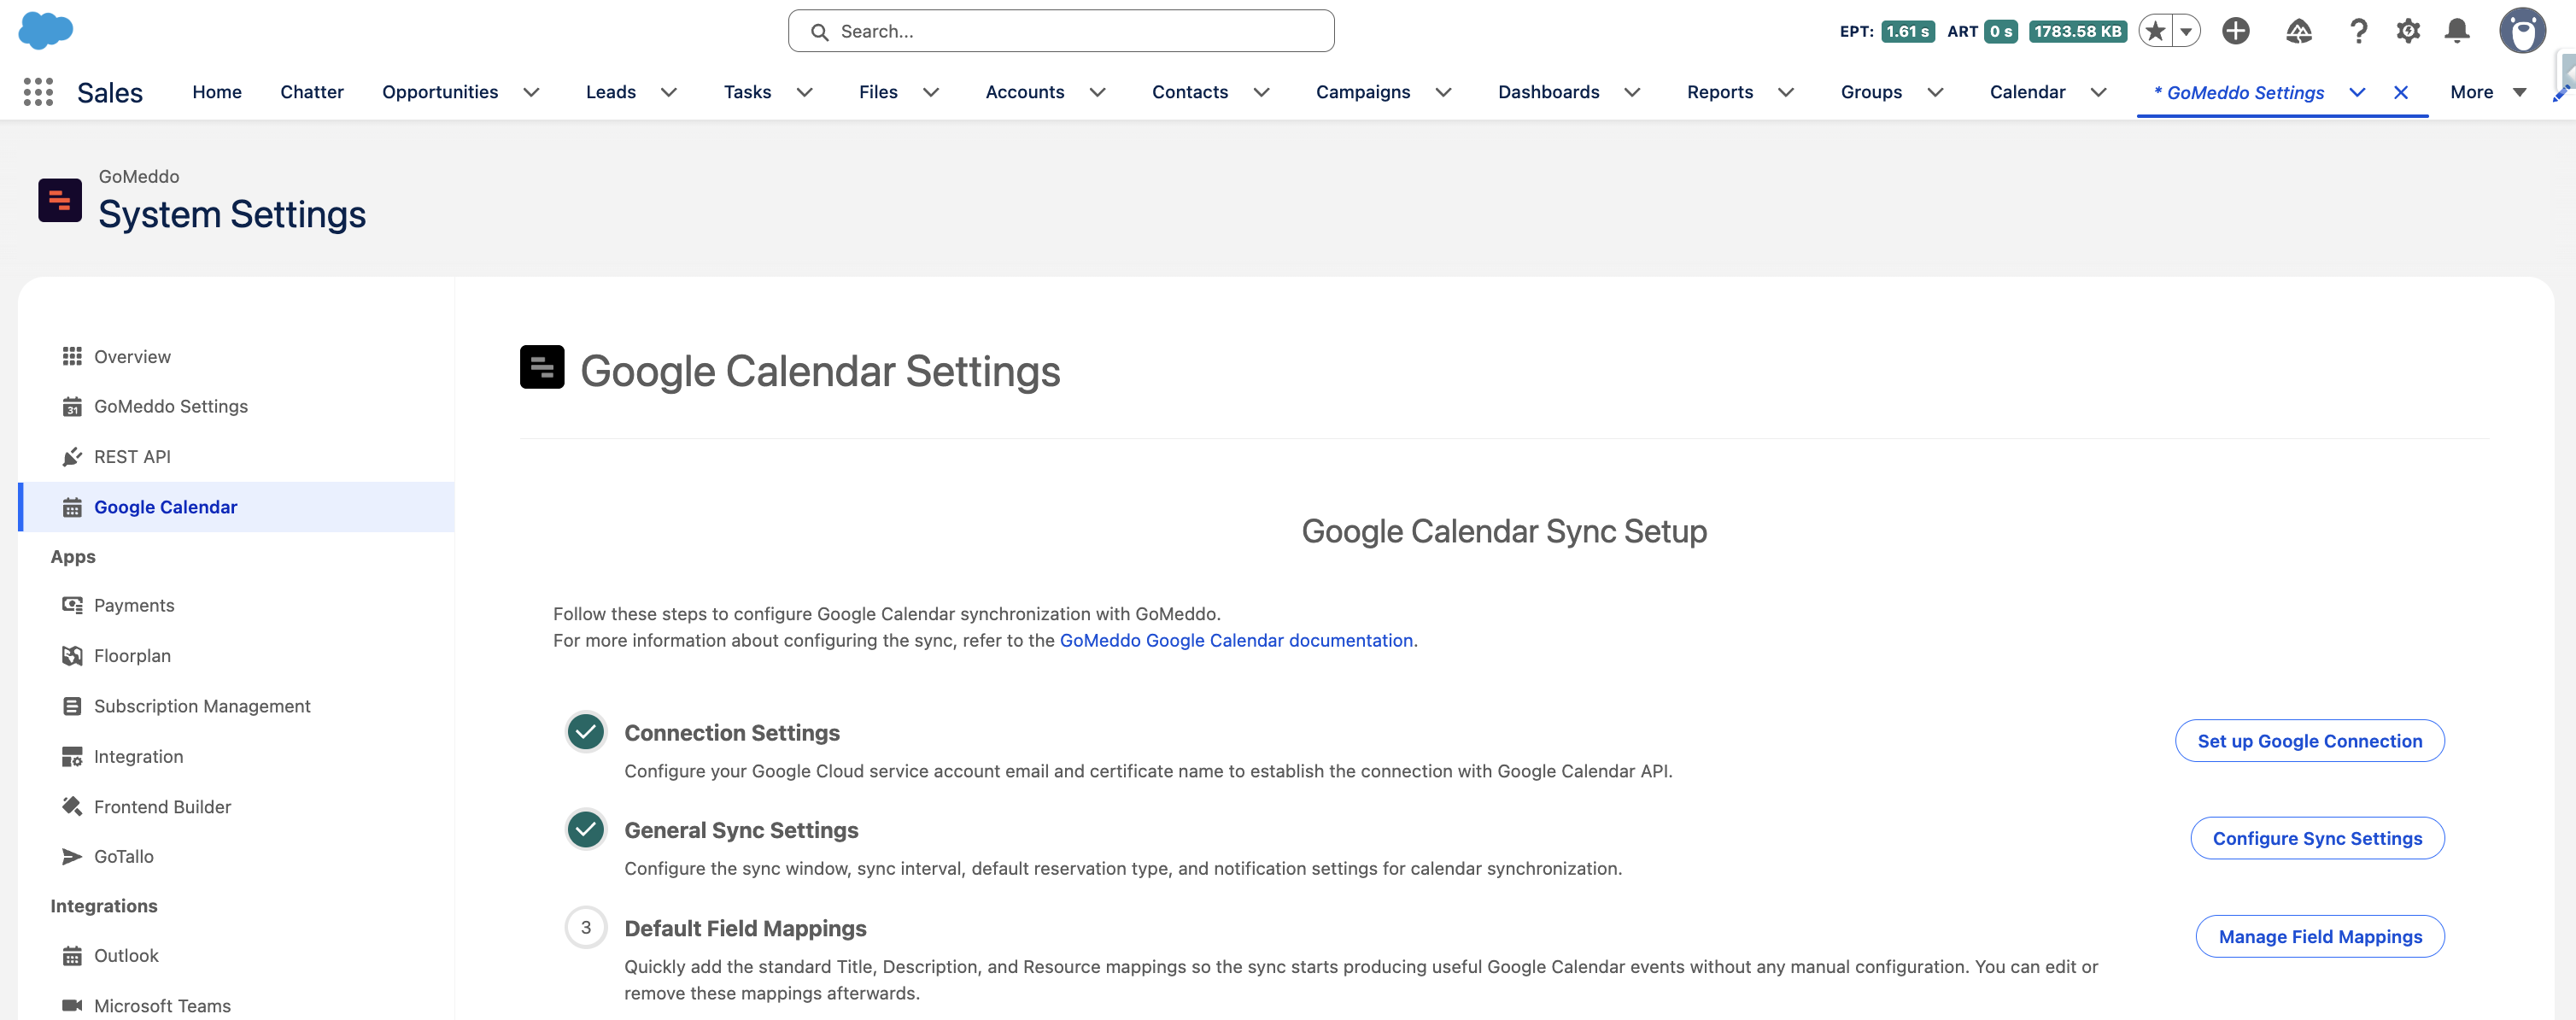Open the Reports tab

pyautogui.click(x=1720, y=92)
